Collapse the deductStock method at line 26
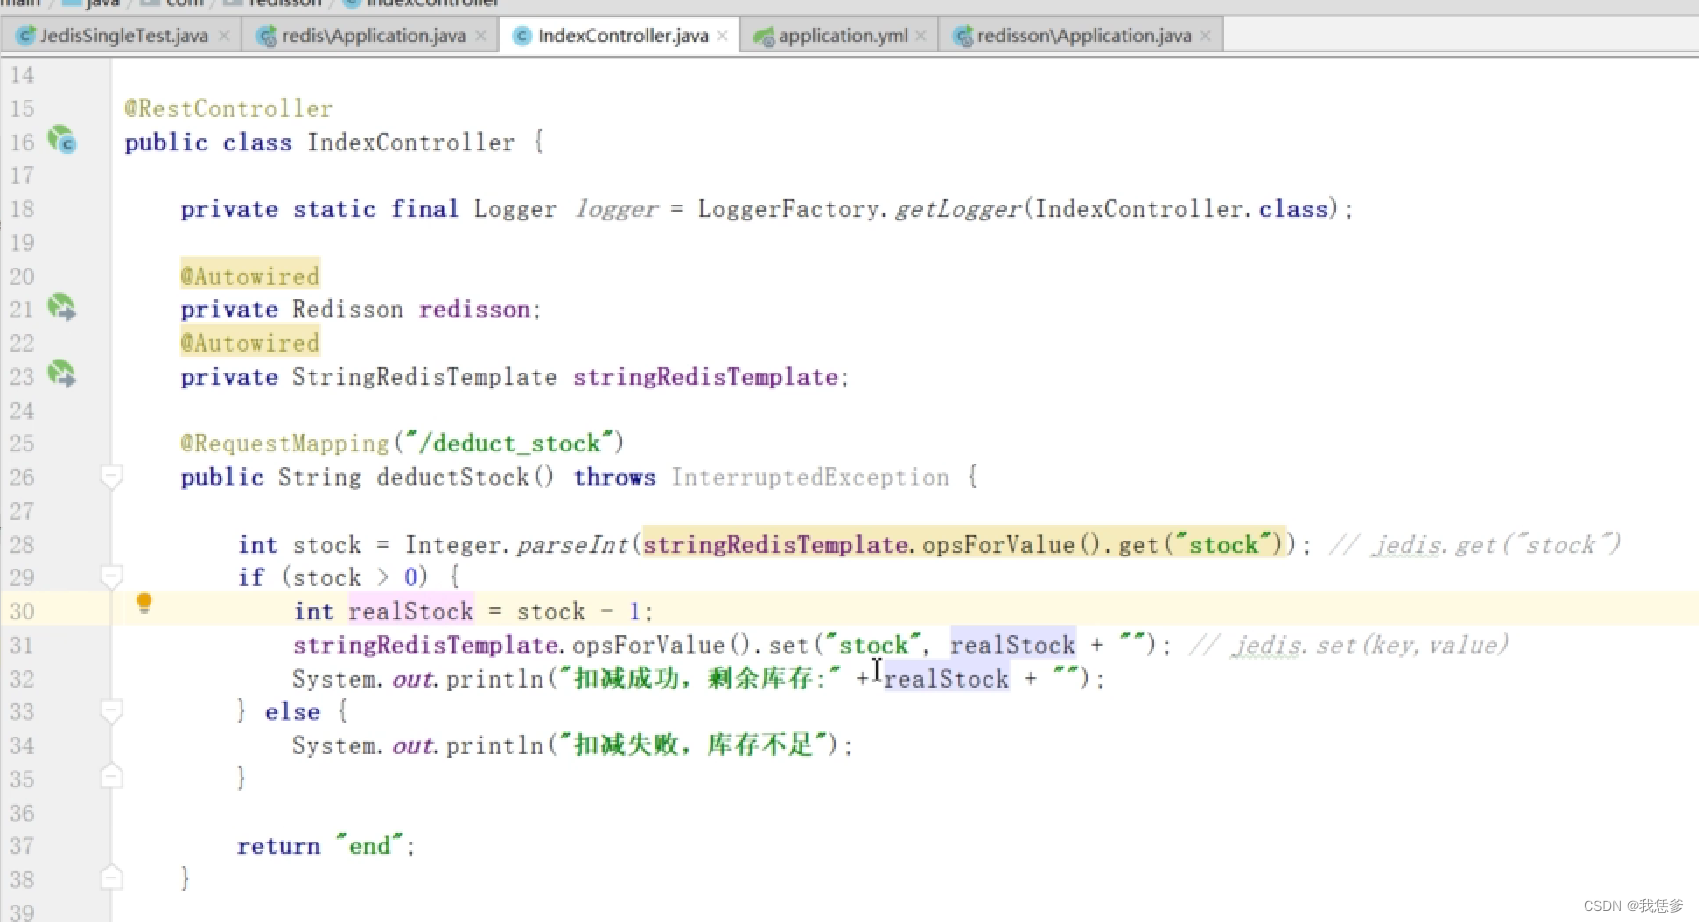 click(x=112, y=477)
